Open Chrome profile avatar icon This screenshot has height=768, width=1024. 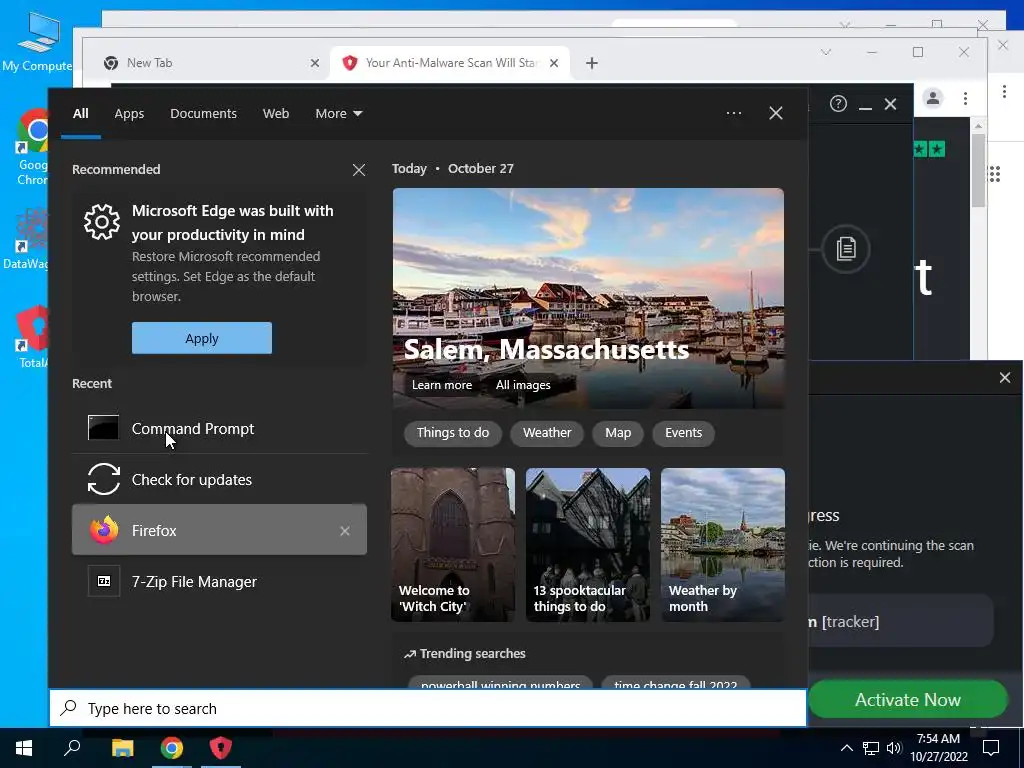tap(933, 99)
